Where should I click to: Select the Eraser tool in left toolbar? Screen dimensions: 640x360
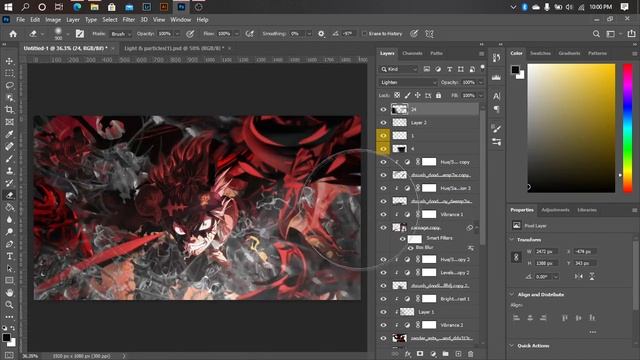(9, 195)
